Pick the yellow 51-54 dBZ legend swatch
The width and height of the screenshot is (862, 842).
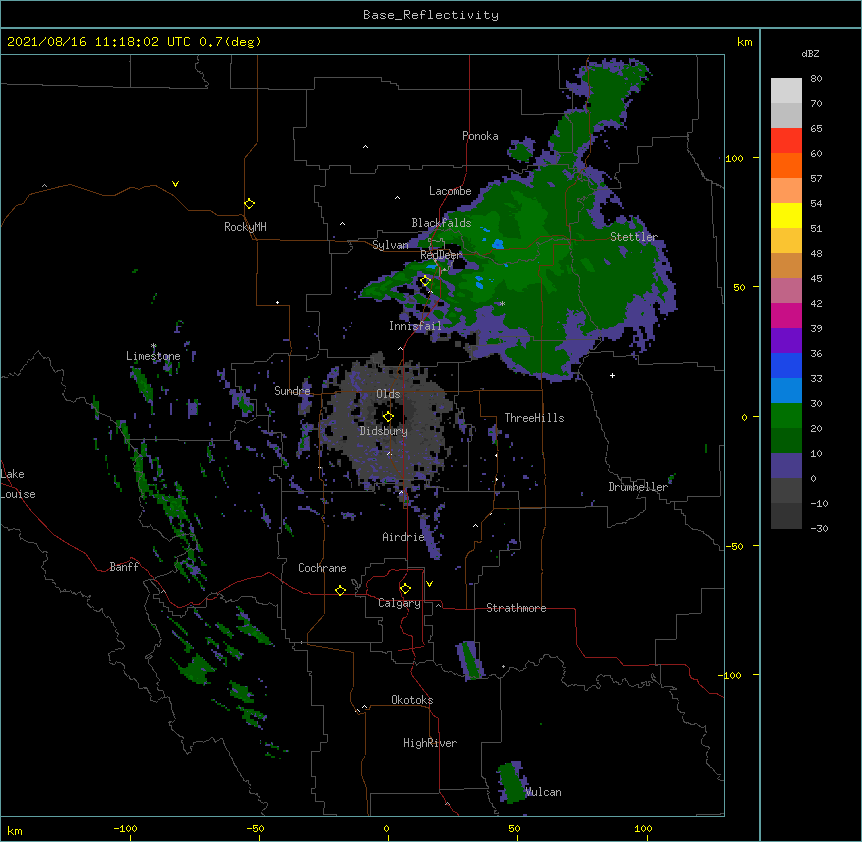[x=786, y=215]
